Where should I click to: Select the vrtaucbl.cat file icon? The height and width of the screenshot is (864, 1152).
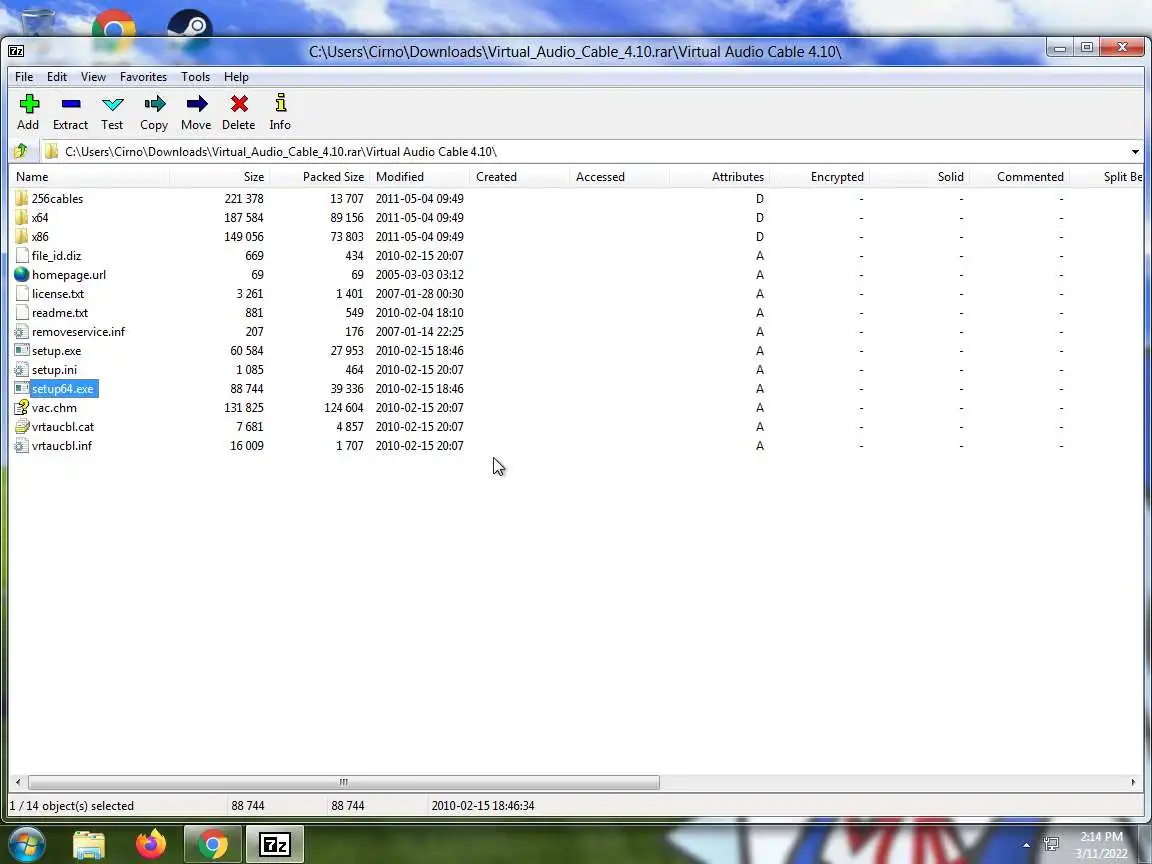pyautogui.click(x=21, y=427)
